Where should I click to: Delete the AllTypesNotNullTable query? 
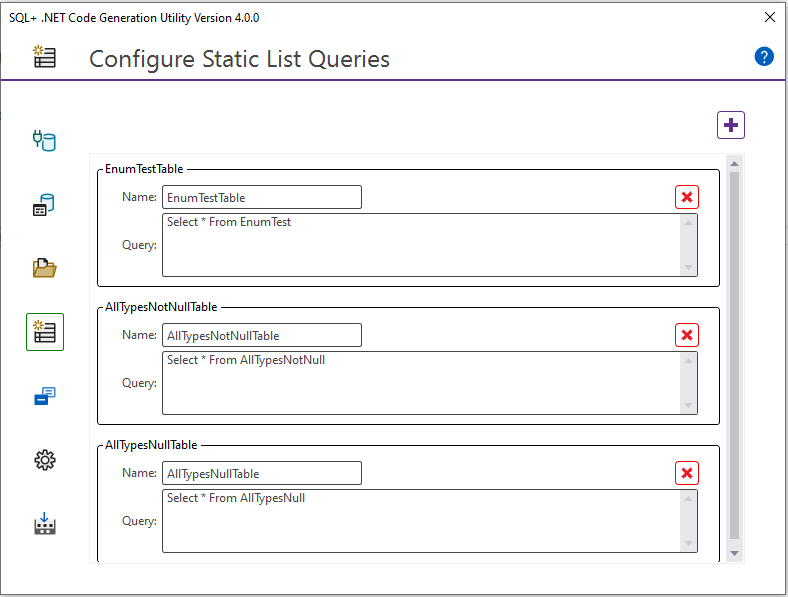687,335
